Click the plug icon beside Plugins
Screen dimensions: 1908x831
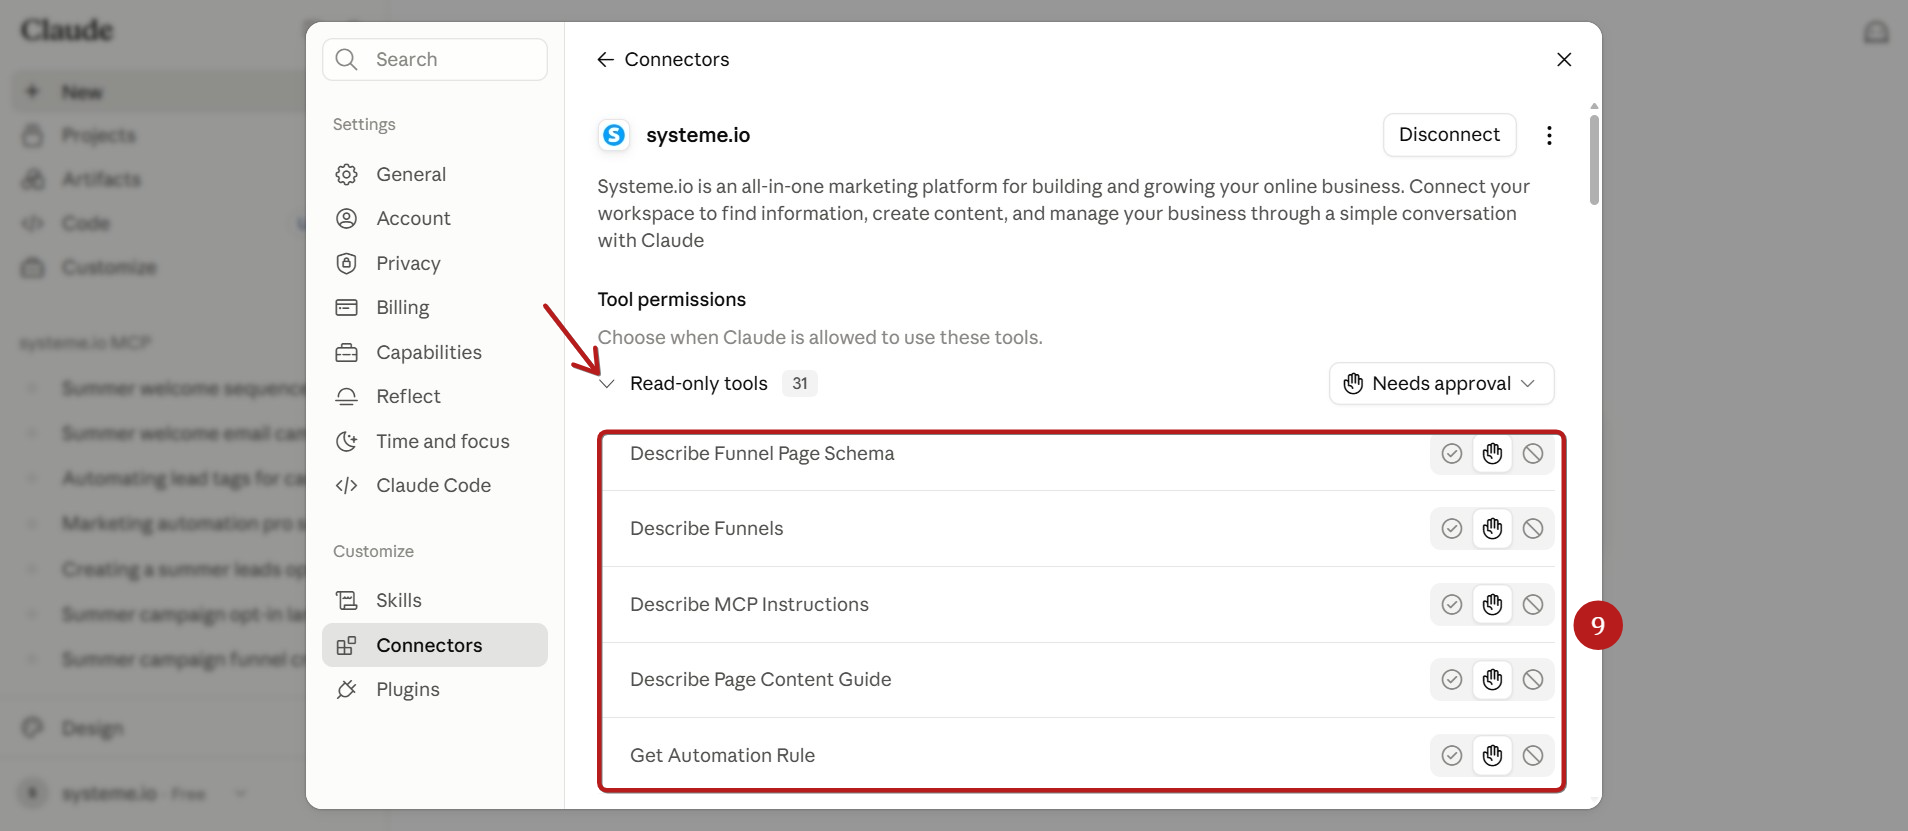pyautogui.click(x=346, y=689)
